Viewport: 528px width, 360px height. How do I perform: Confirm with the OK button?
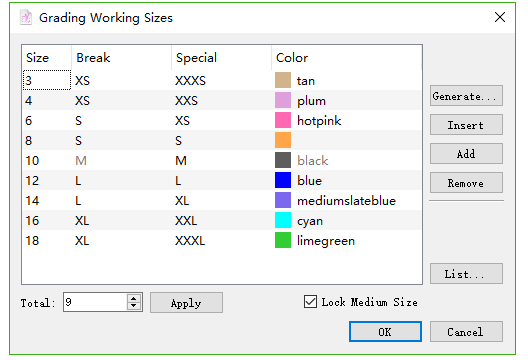click(385, 332)
